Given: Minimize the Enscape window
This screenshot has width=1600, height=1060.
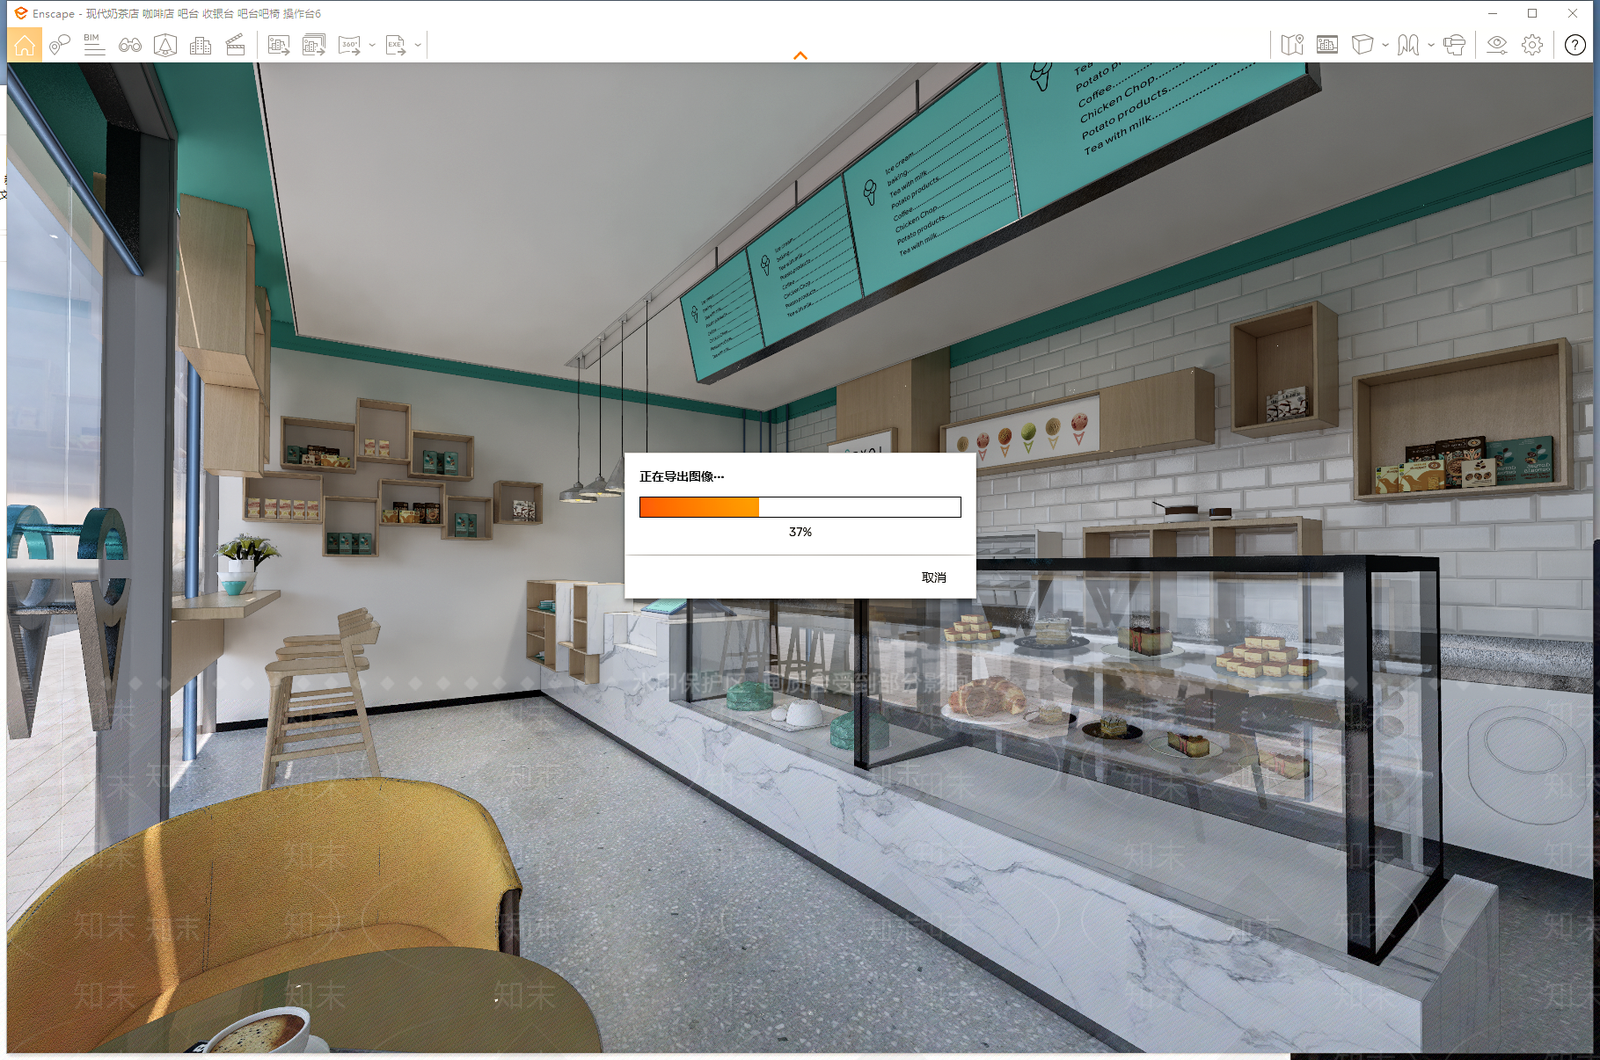Looking at the screenshot, I should 1492,13.
